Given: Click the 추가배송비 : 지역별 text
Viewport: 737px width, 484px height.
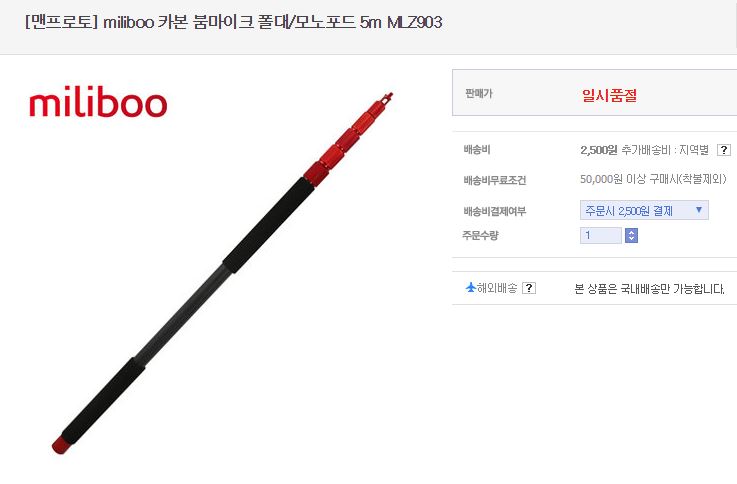Looking at the screenshot, I should coord(665,150).
